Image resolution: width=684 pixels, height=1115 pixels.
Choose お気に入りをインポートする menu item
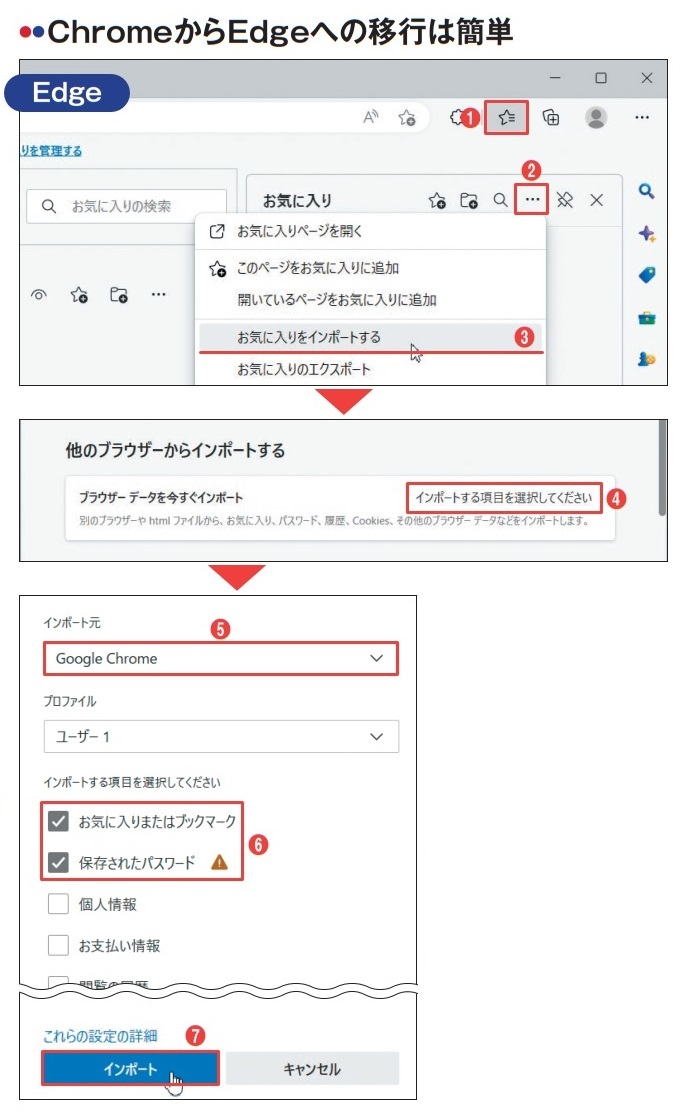[370, 337]
